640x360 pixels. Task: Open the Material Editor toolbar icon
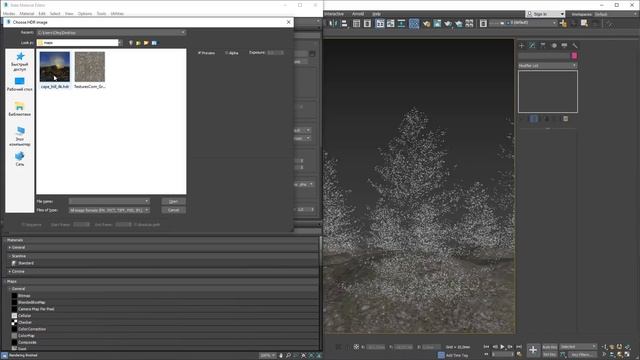point(414,24)
